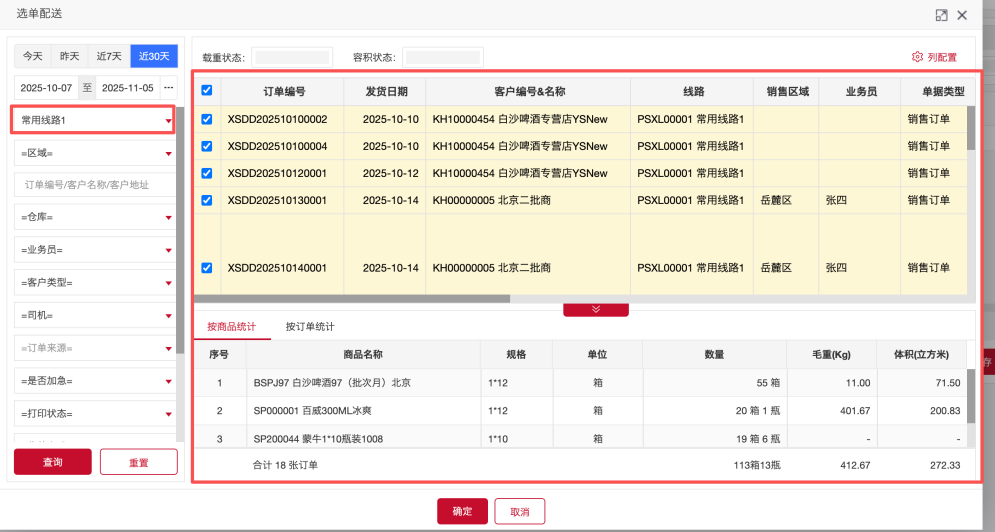The height and width of the screenshot is (532, 995).
Task: Select the 近7天 date filter tab
Action: coord(109,56)
